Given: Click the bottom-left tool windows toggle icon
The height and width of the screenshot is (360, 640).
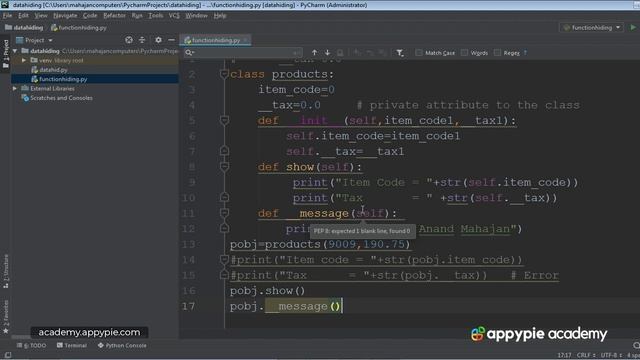Looking at the screenshot, I should [x=7, y=356].
